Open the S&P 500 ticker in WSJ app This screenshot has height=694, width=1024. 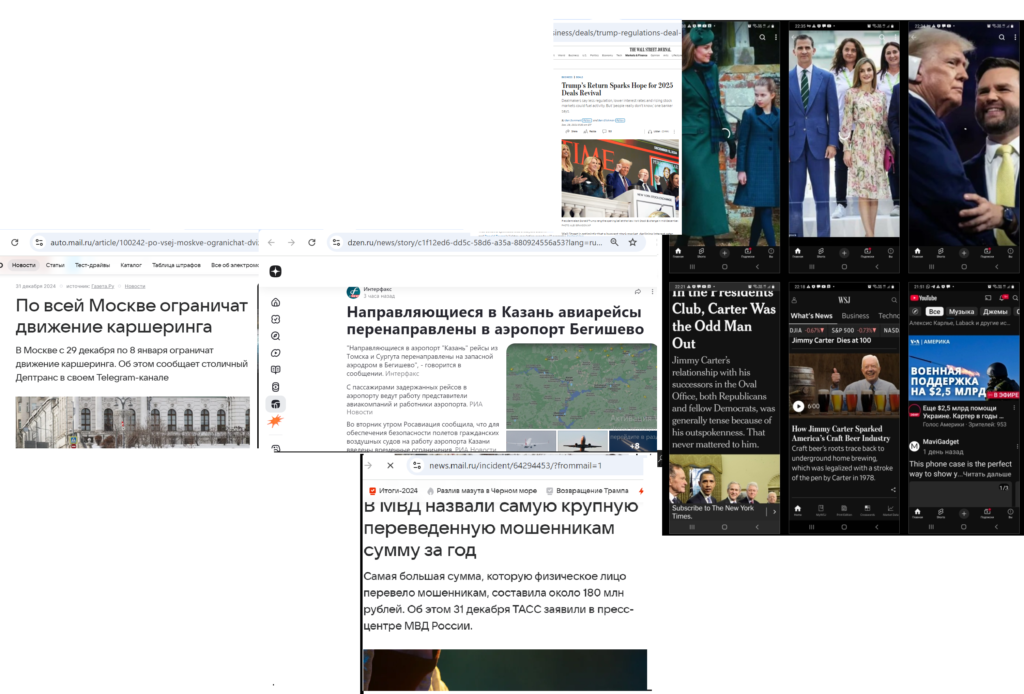(854, 330)
